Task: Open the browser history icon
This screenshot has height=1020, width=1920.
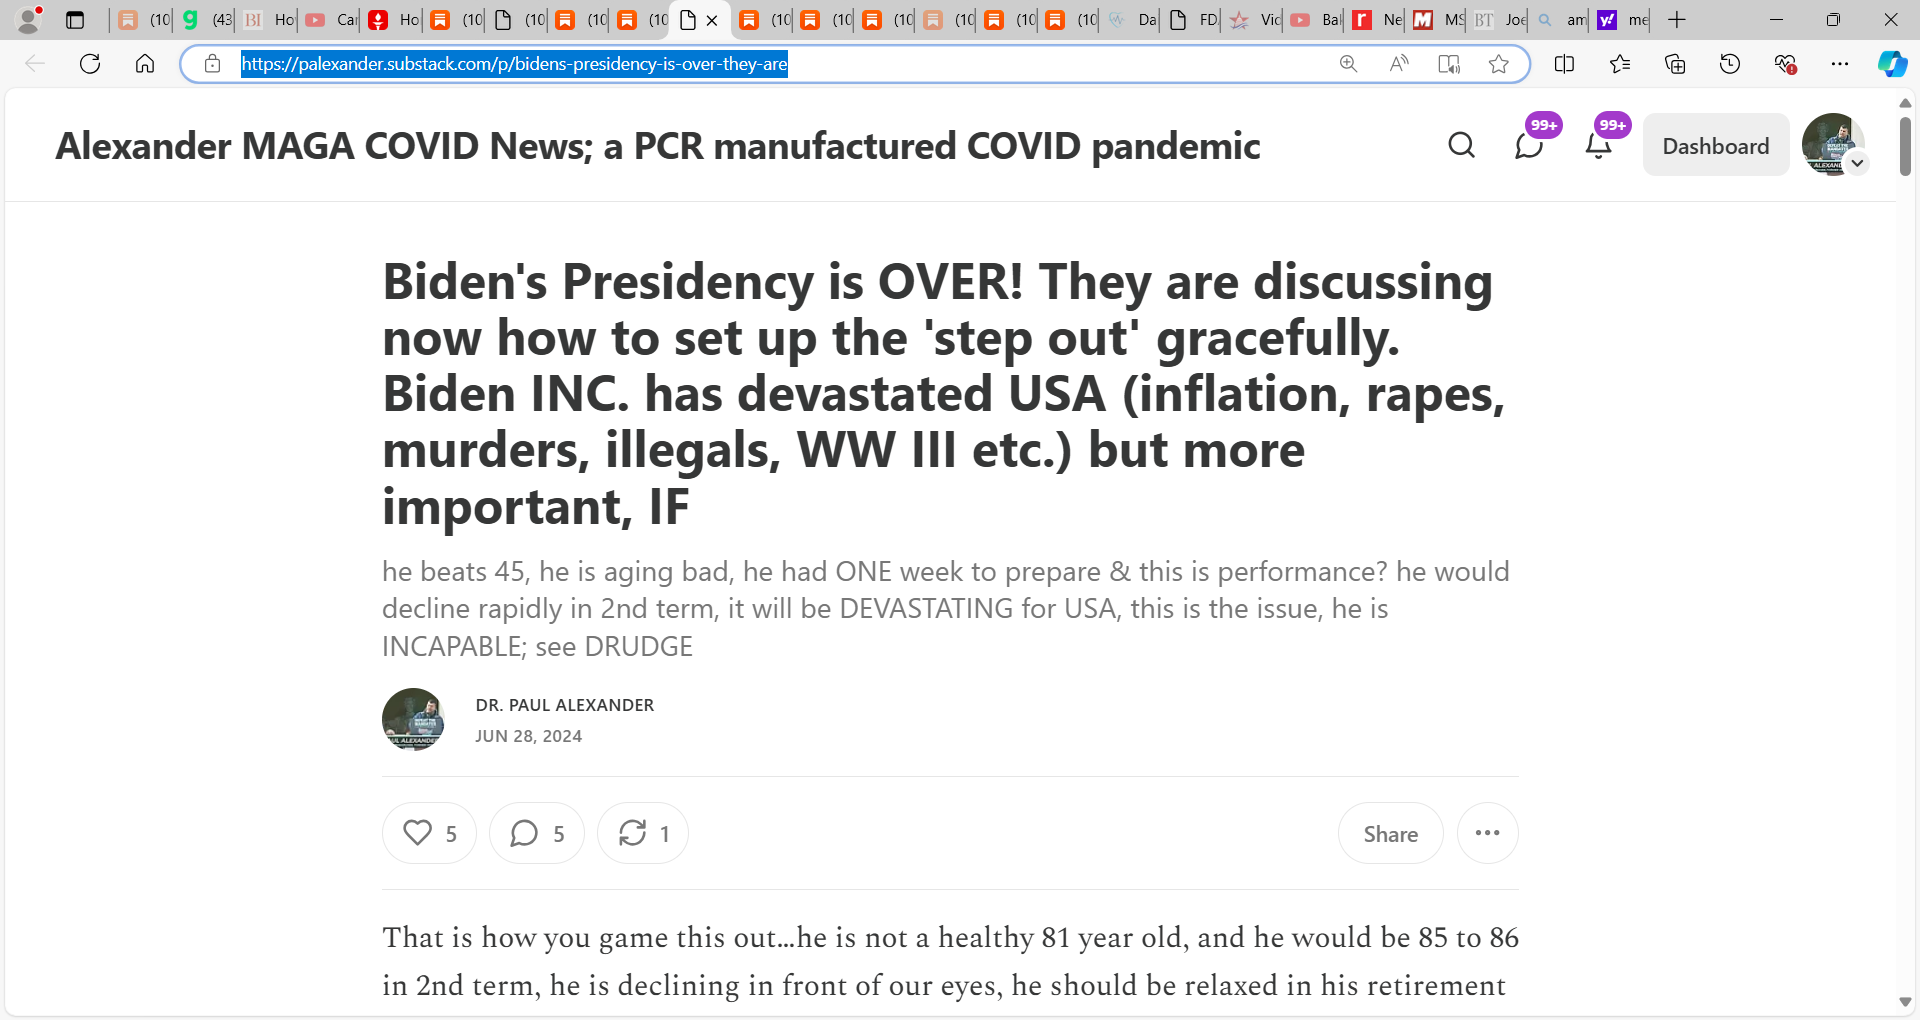Action: point(1730,64)
